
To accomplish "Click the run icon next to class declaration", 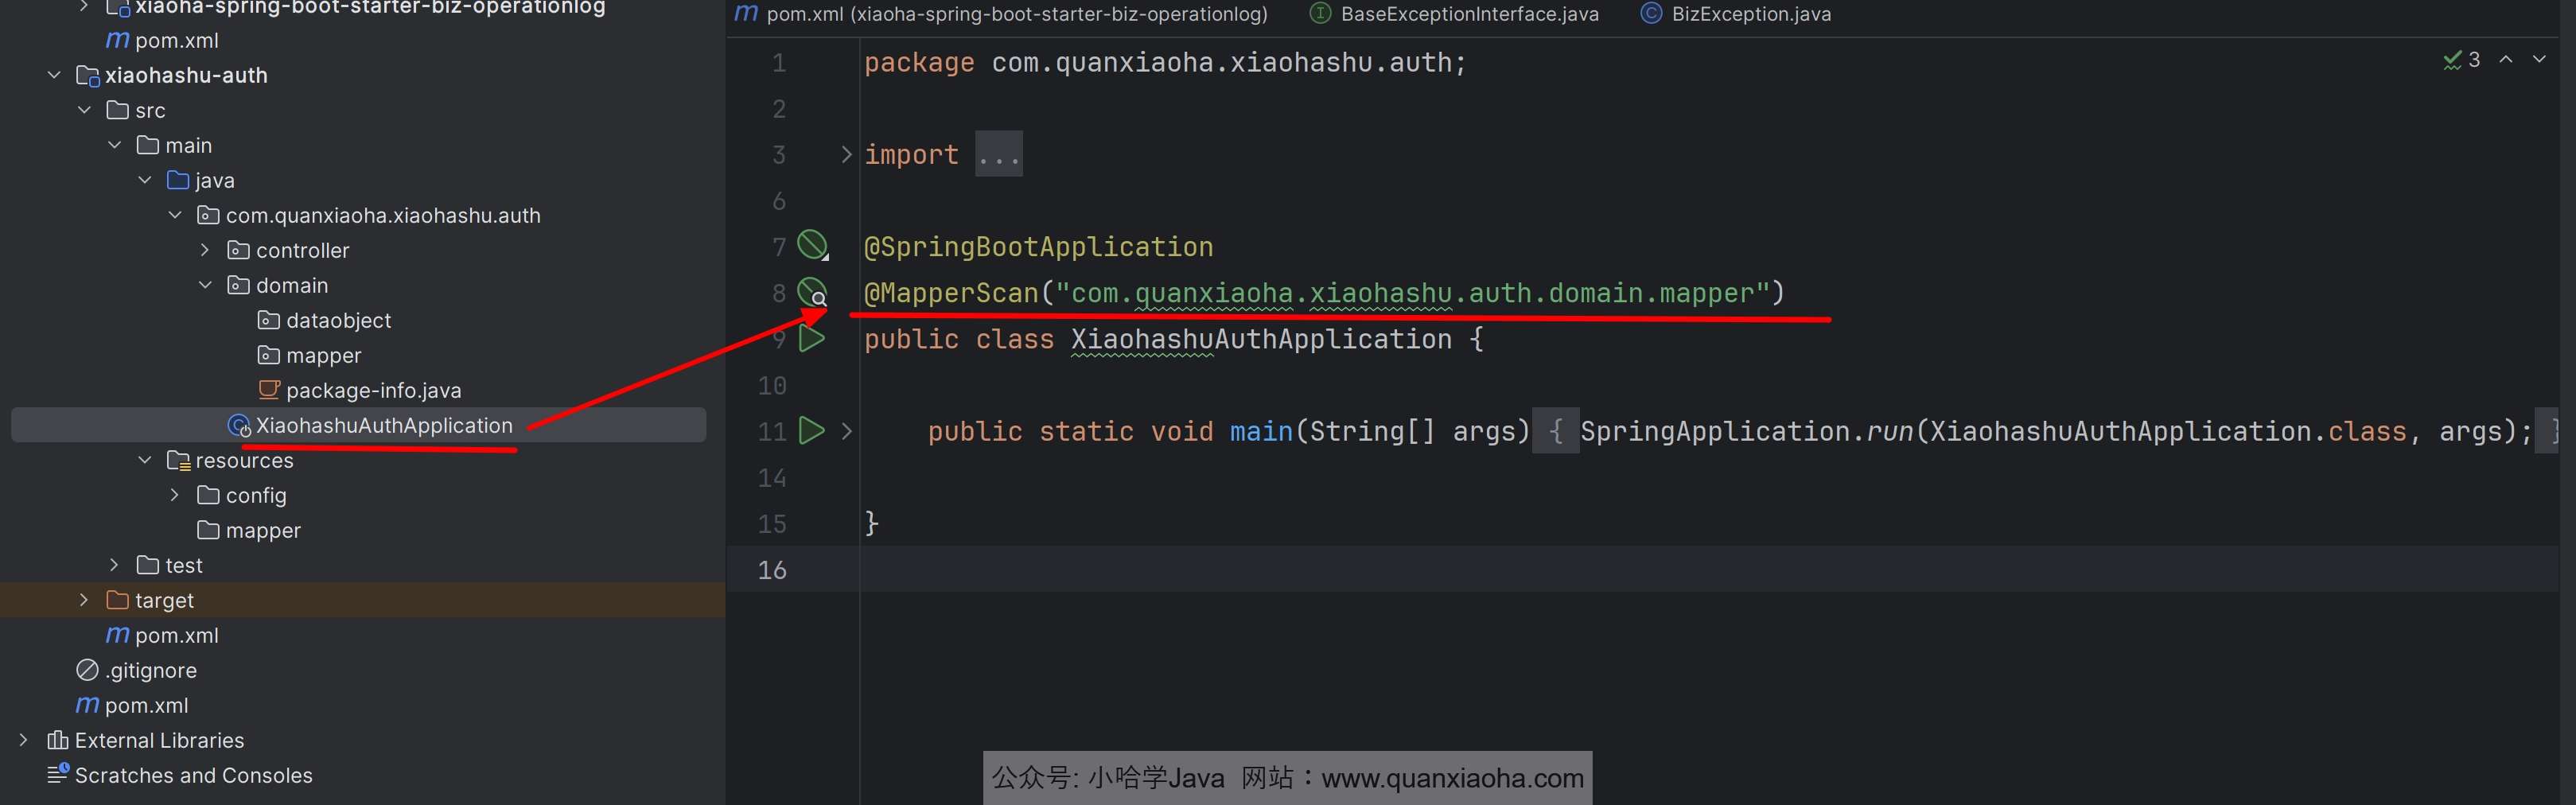I will click(x=811, y=339).
